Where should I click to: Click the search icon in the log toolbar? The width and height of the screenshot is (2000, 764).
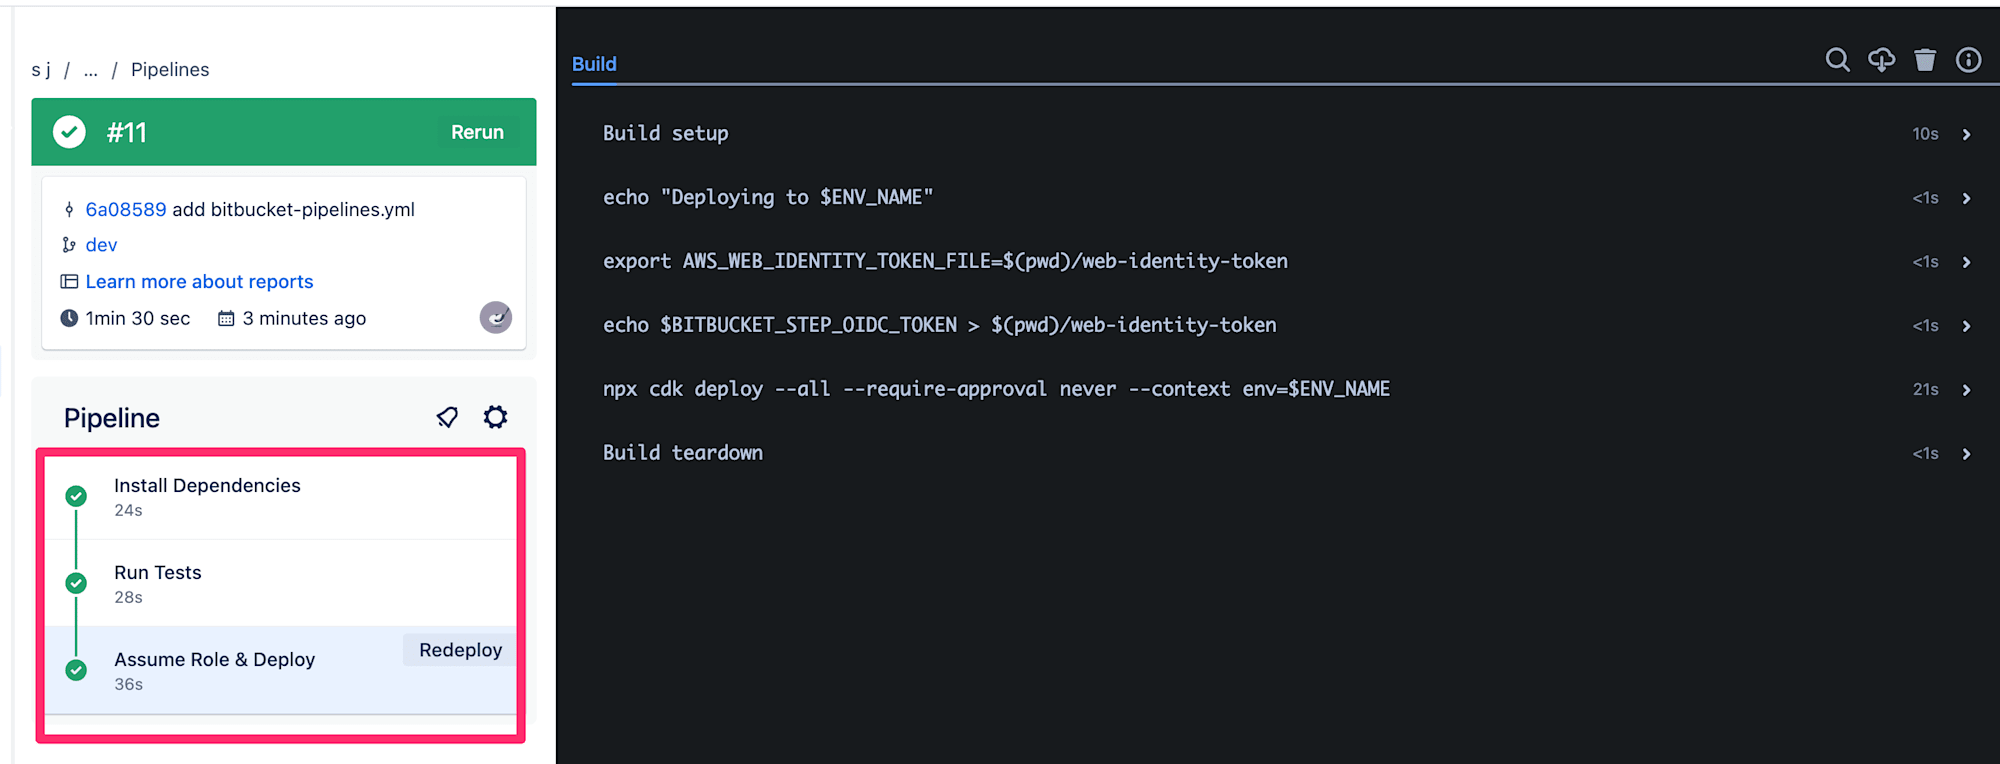coord(1837,60)
